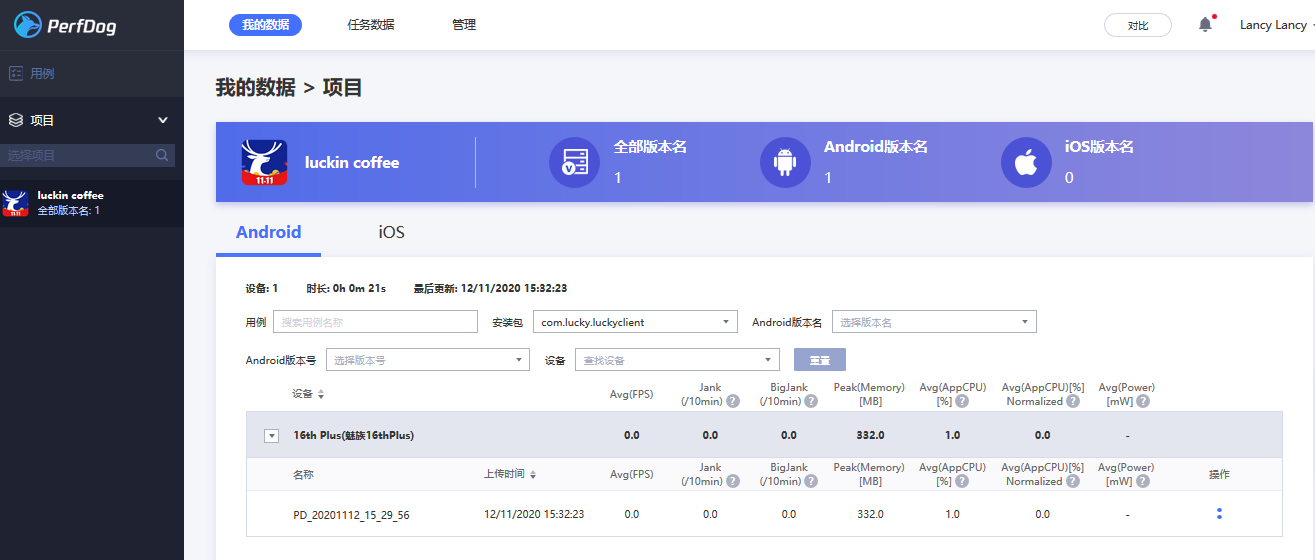Open the 设备 search dropdown

677,360
